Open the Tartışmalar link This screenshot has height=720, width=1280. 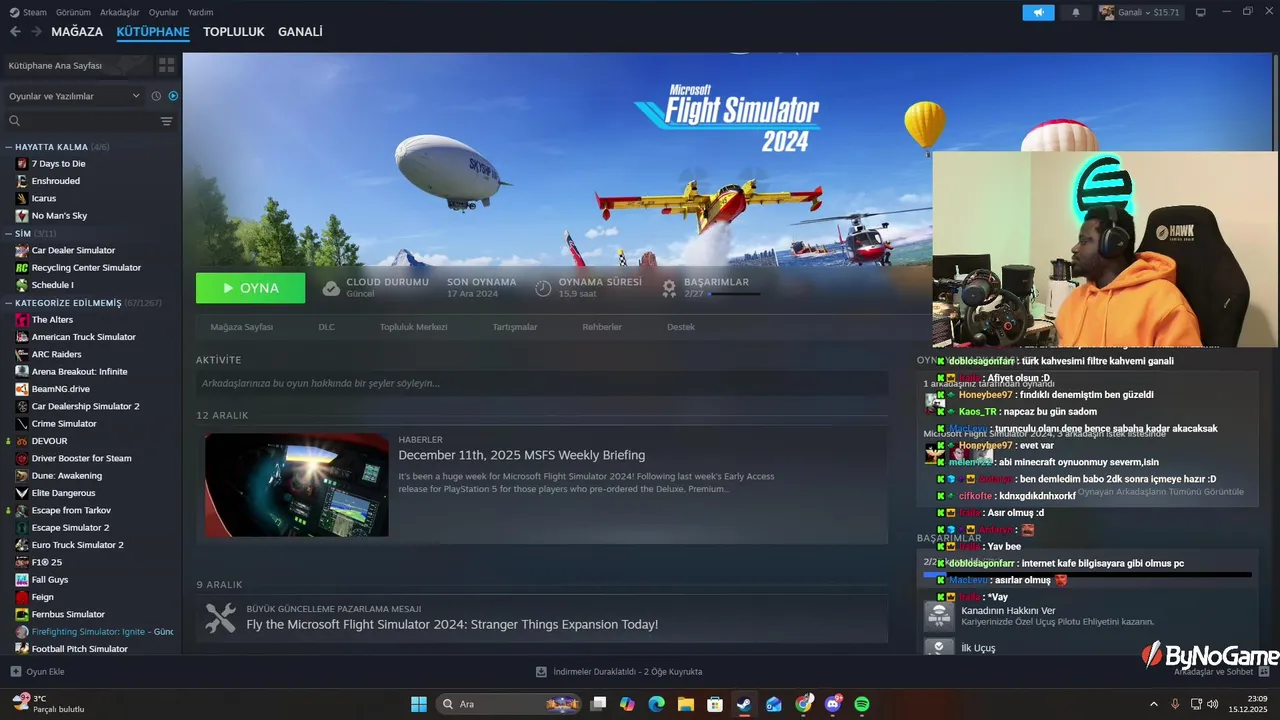515,327
